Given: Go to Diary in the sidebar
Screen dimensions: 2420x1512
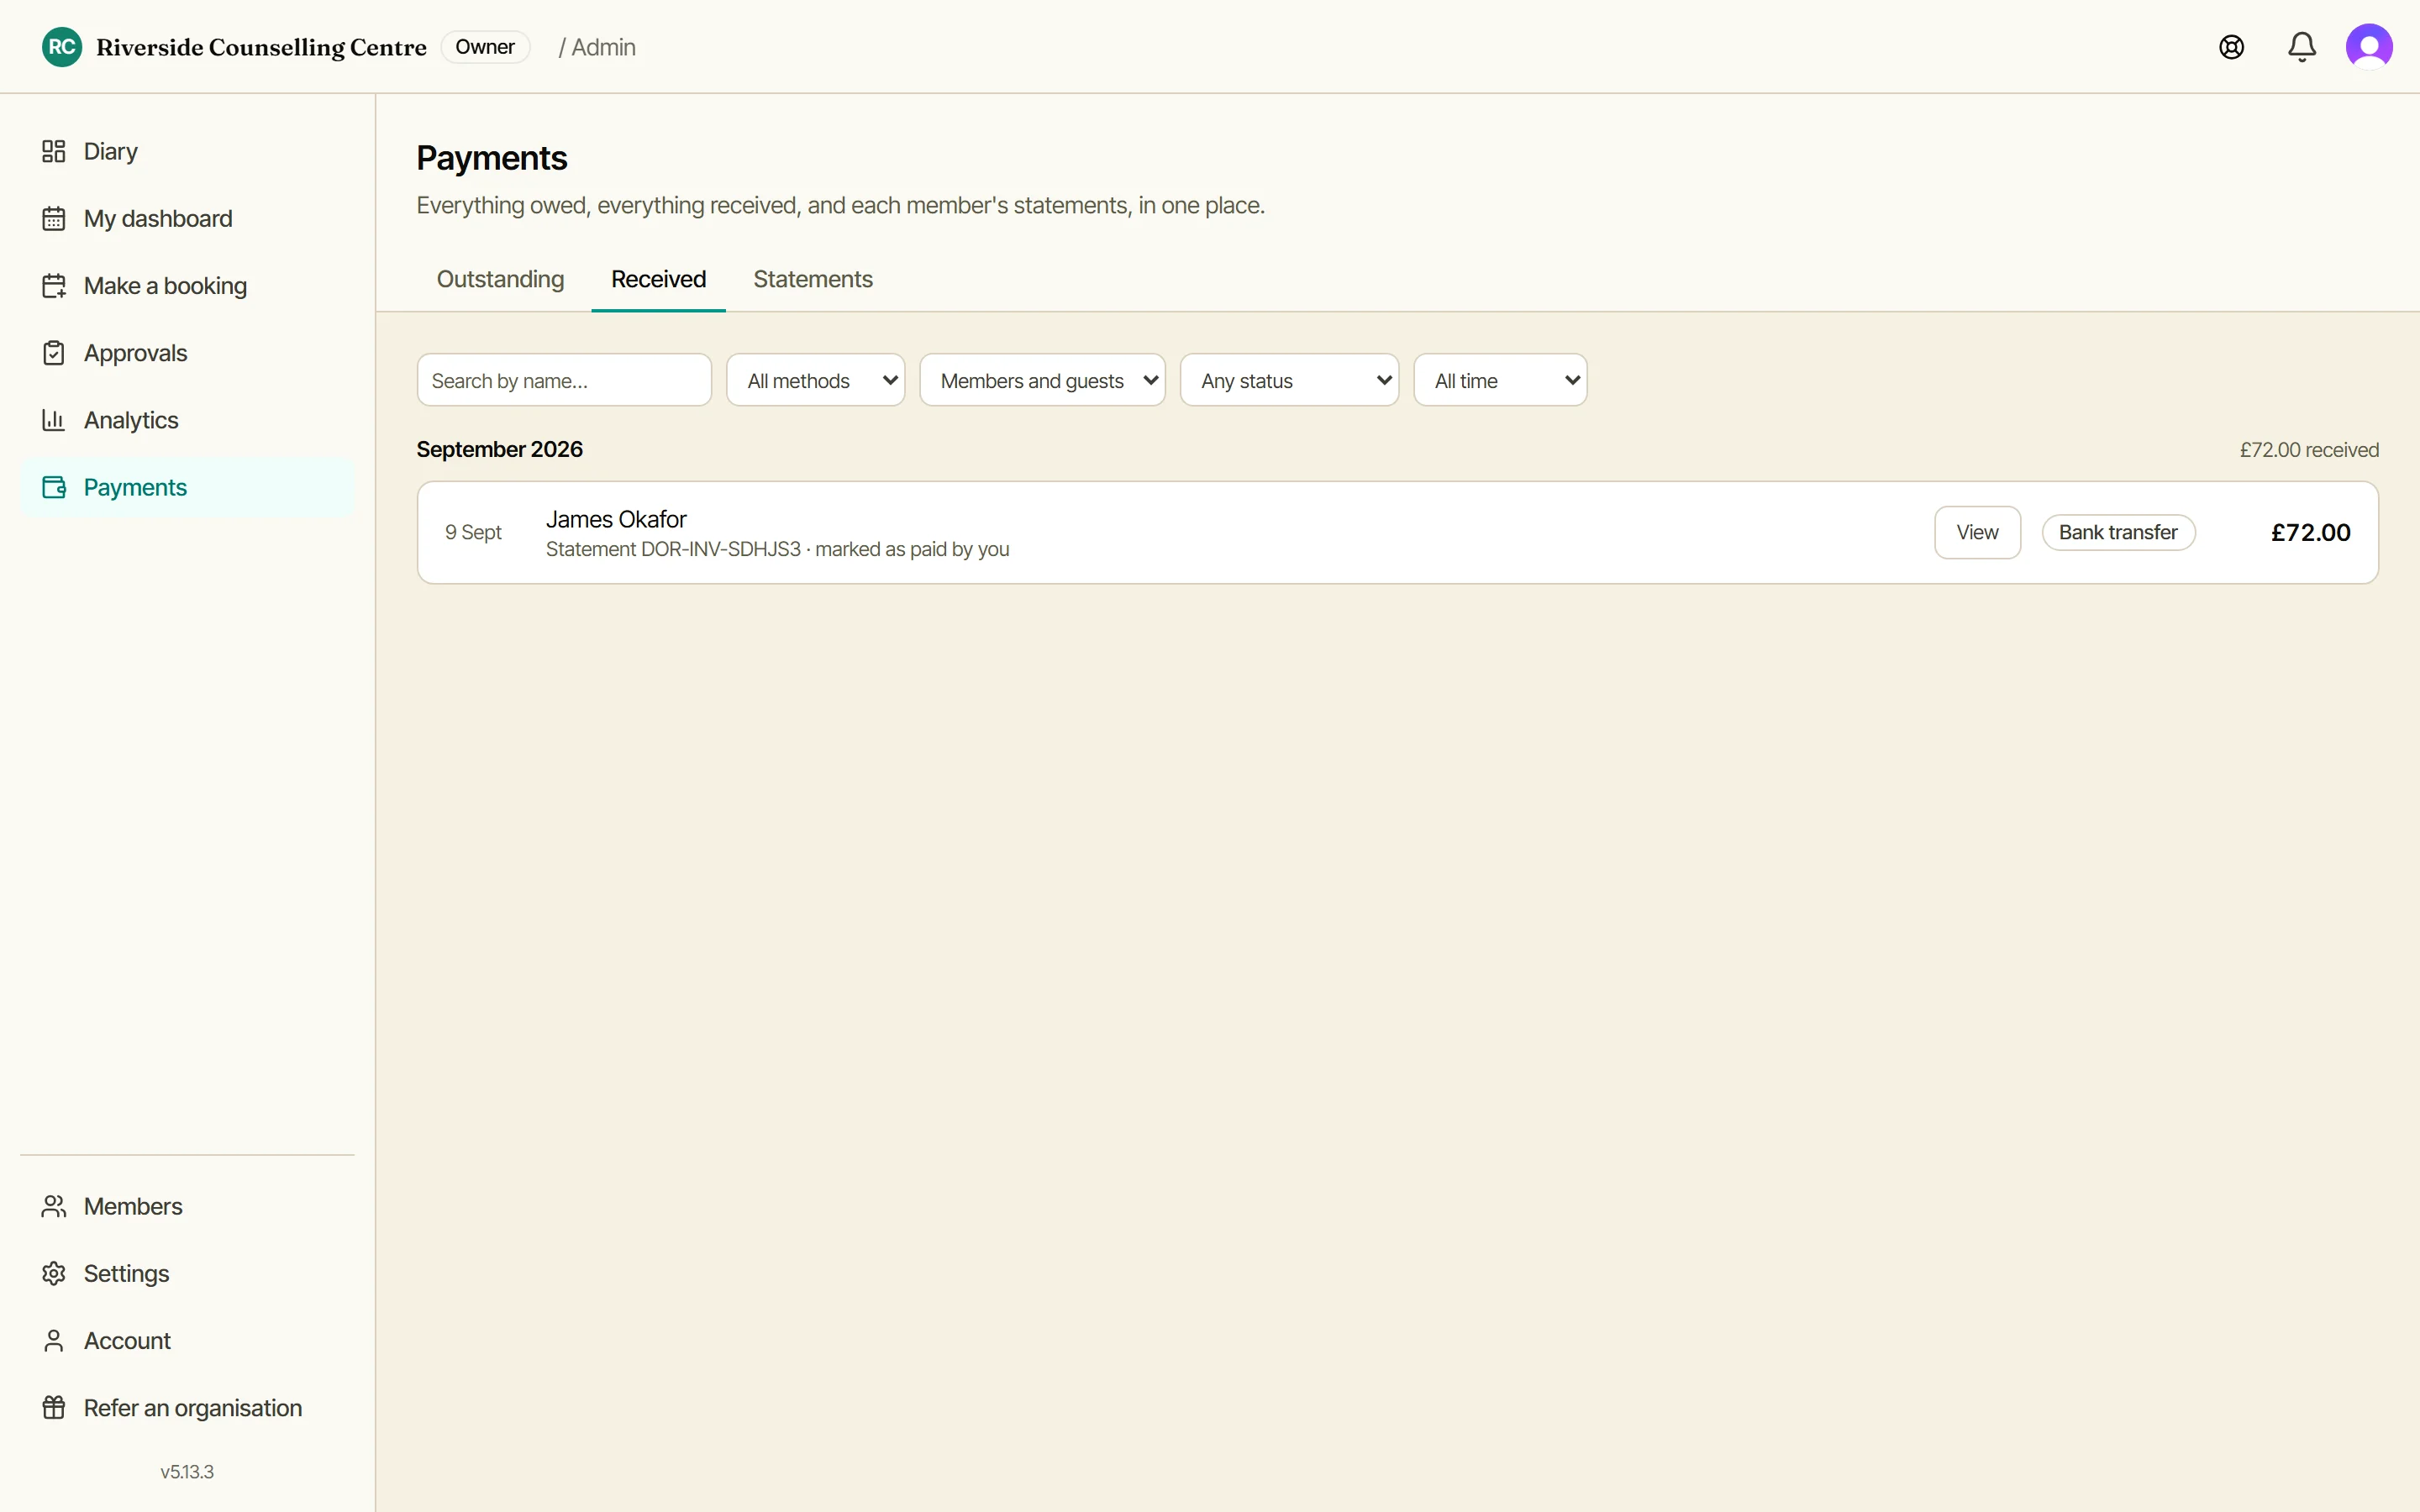Looking at the screenshot, I should (187, 151).
